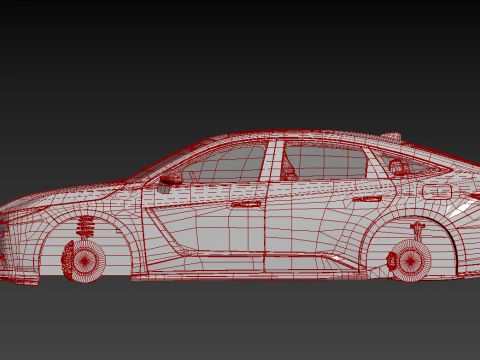Pick the rear brake caliper

coord(392,261)
